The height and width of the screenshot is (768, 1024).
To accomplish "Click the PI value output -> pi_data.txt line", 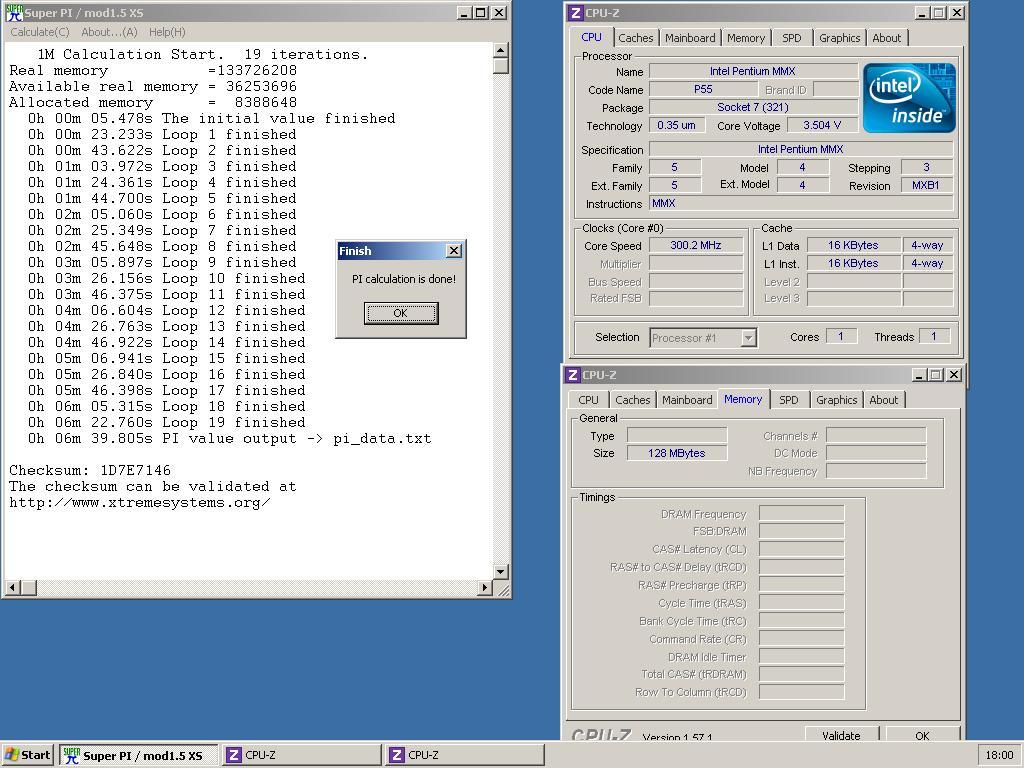I will [x=229, y=438].
